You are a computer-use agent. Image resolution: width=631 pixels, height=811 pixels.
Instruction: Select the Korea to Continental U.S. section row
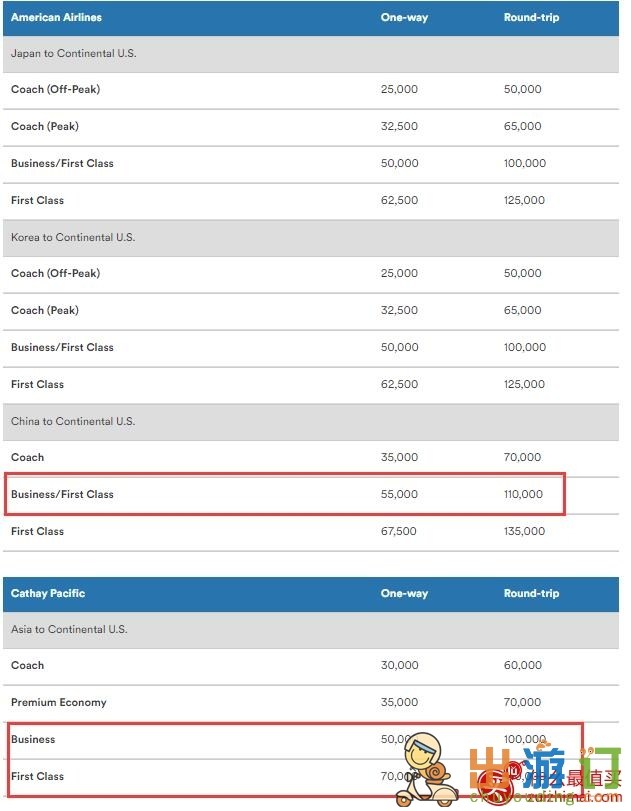click(311, 238)
